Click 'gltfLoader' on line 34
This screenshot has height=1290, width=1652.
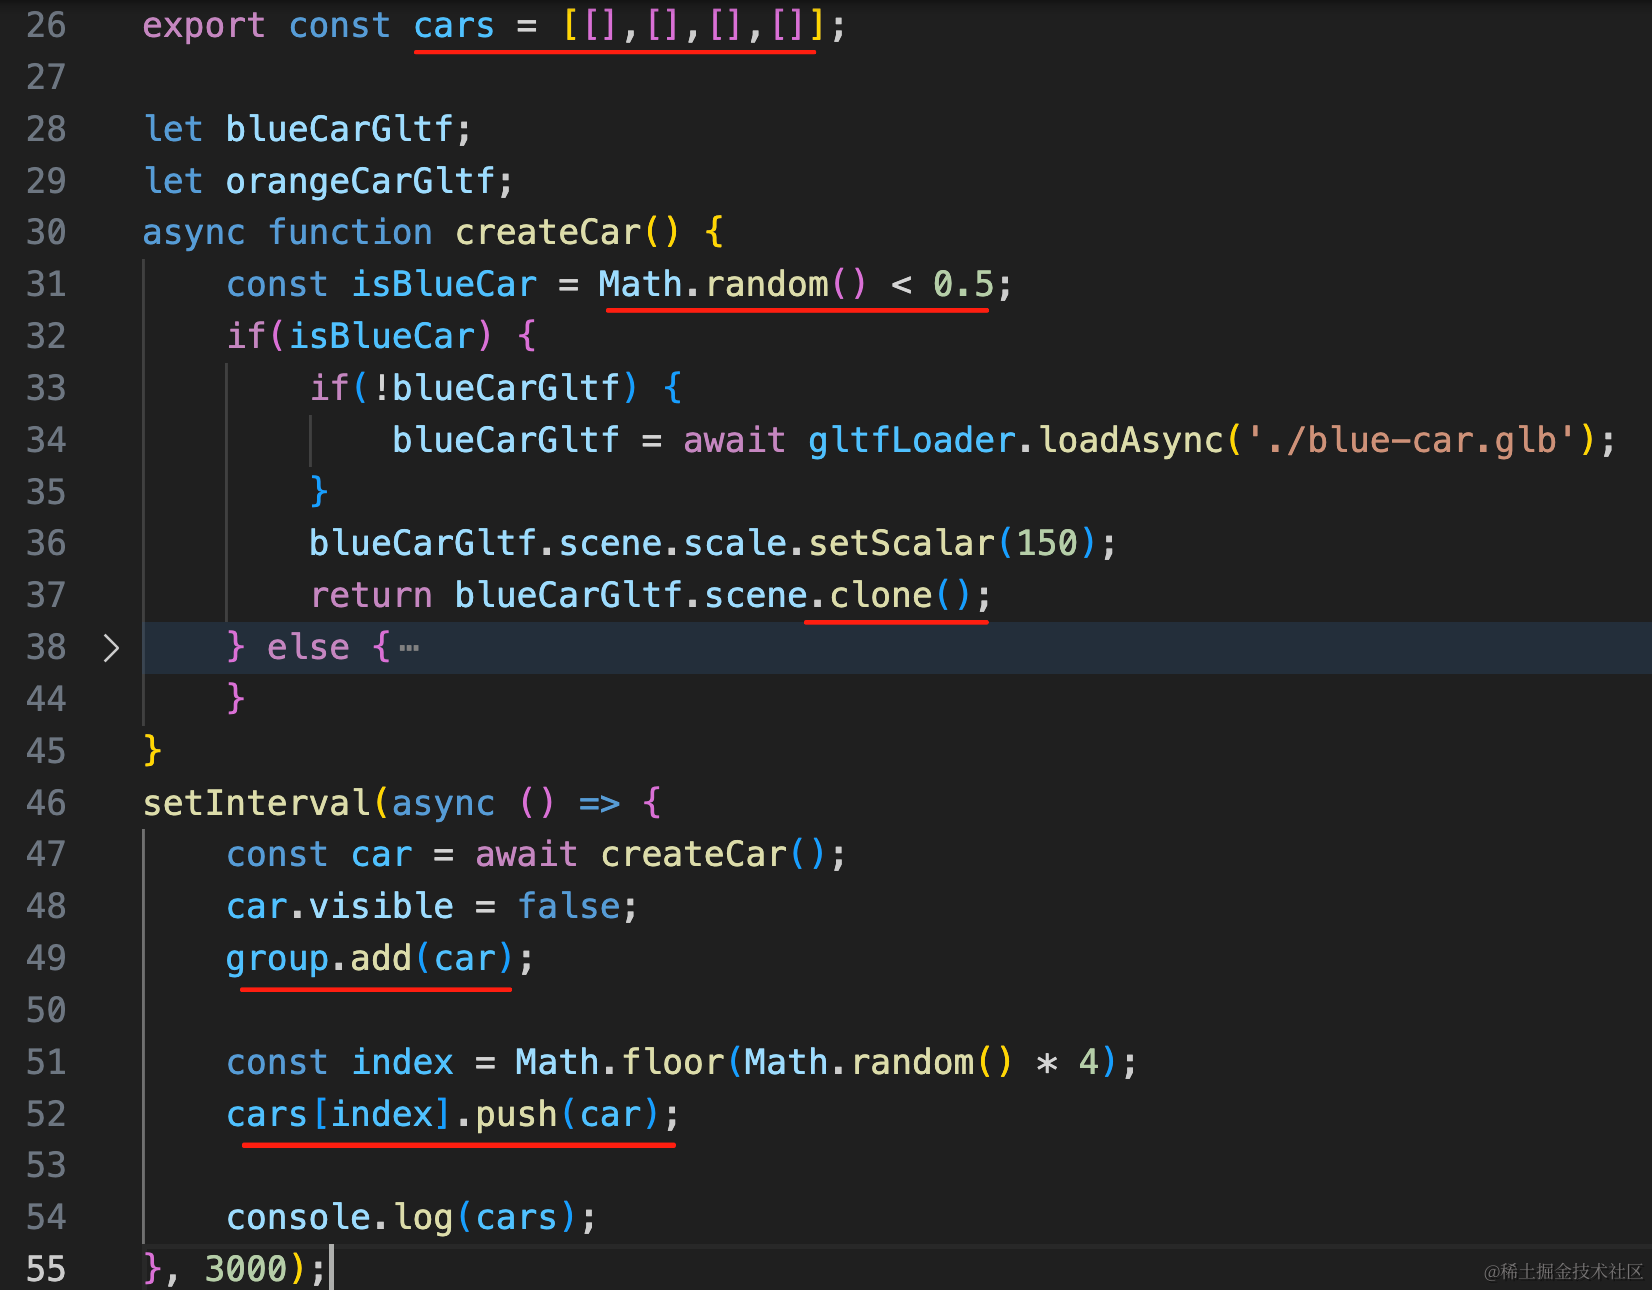point(912,440)
